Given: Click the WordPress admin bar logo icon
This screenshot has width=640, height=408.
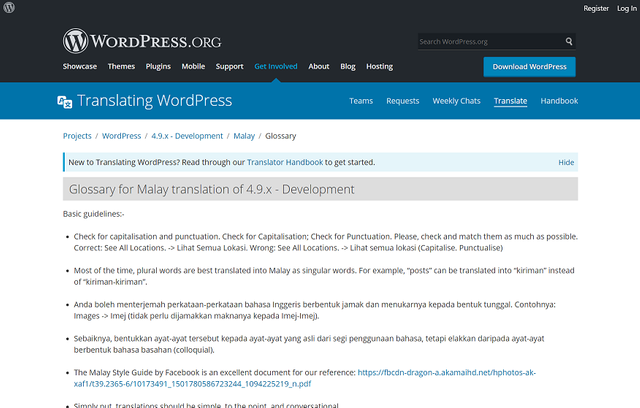Looking at the screenshot, I should (9, 7).
